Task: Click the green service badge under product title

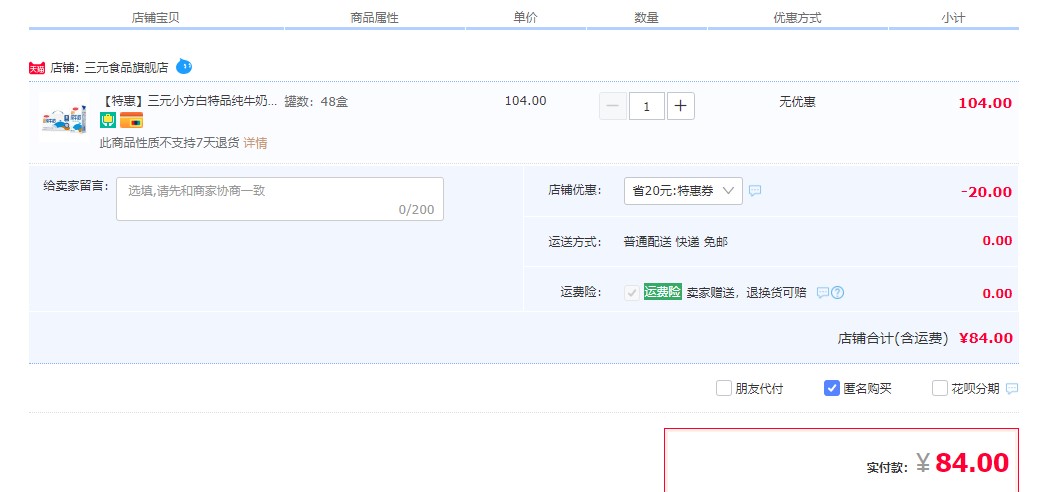Action: pyautogui.click(x=108, y=120)
